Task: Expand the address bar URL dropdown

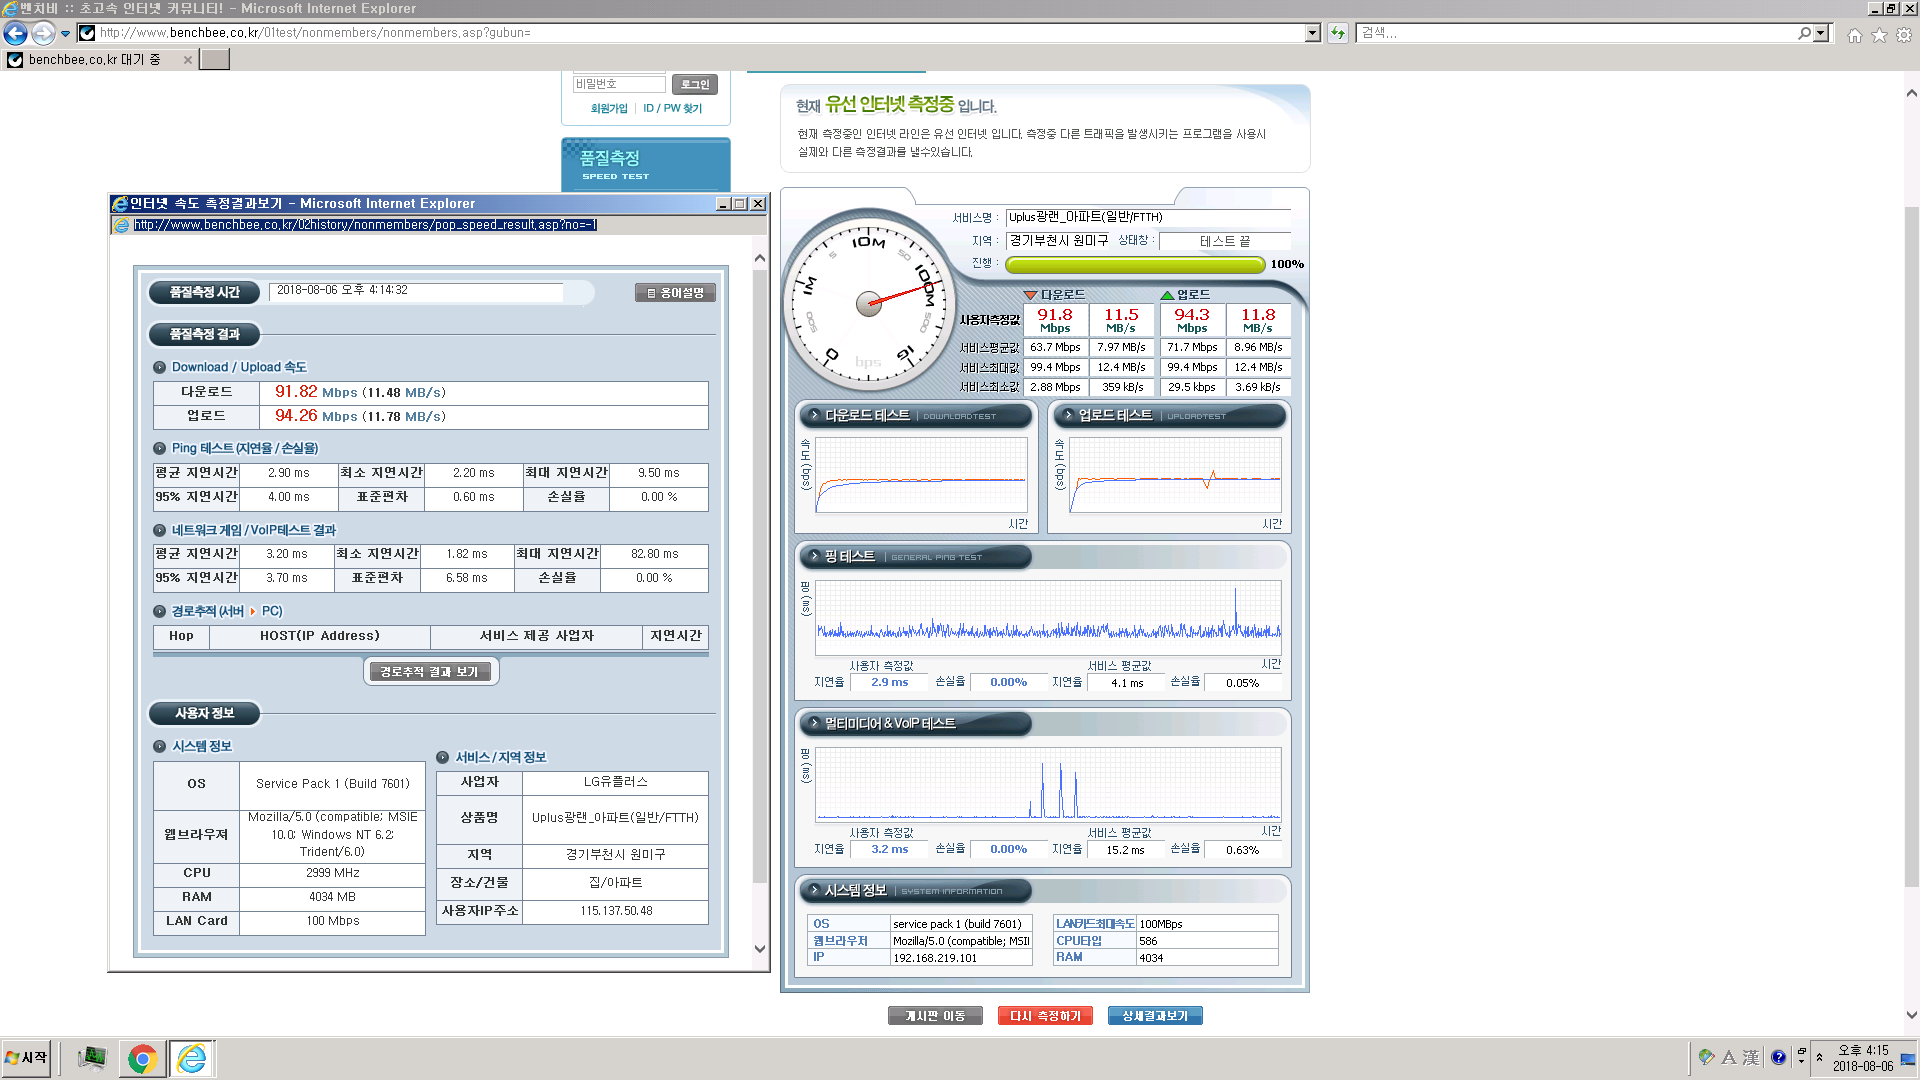Action: tap(1312, 33)
